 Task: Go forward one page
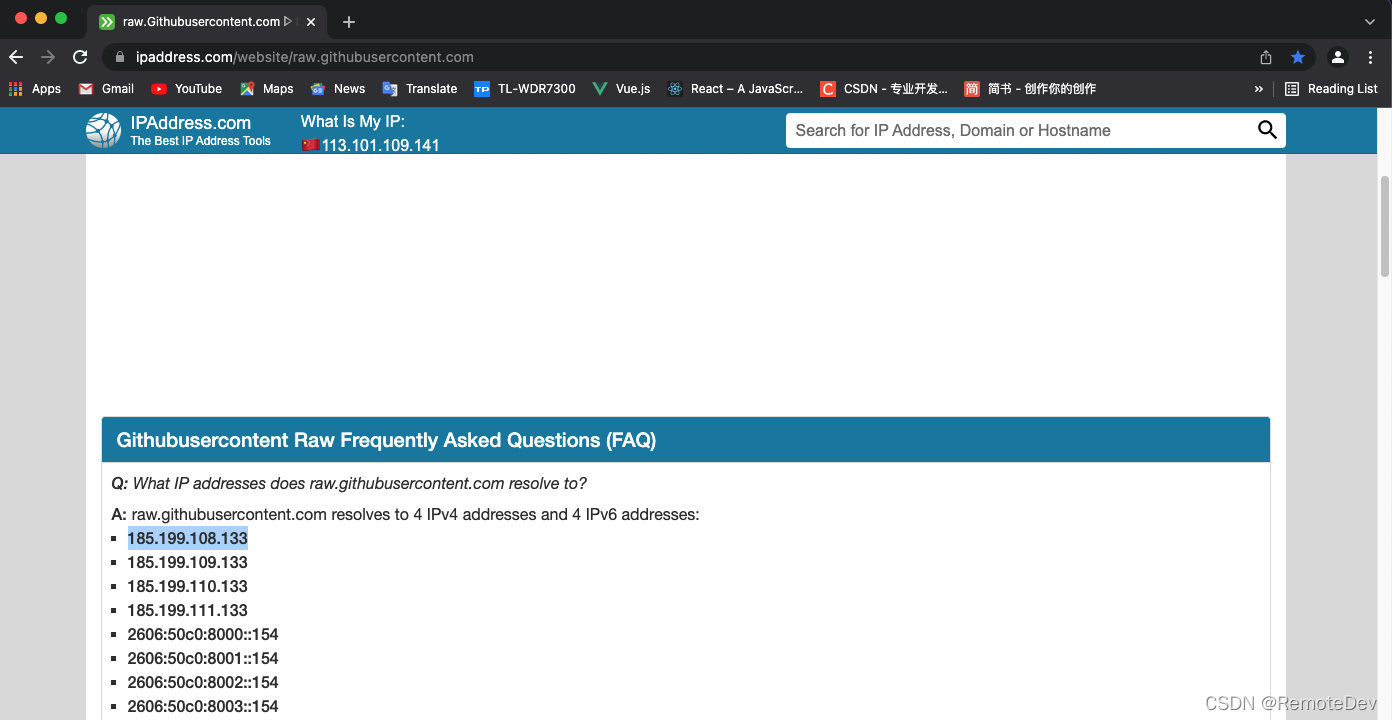48,57
